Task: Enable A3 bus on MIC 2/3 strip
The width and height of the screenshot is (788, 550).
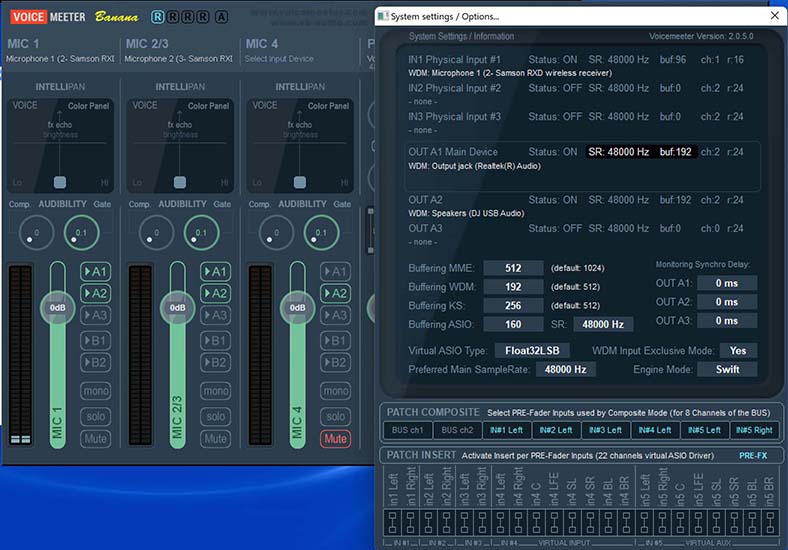Action: point(216,315)
